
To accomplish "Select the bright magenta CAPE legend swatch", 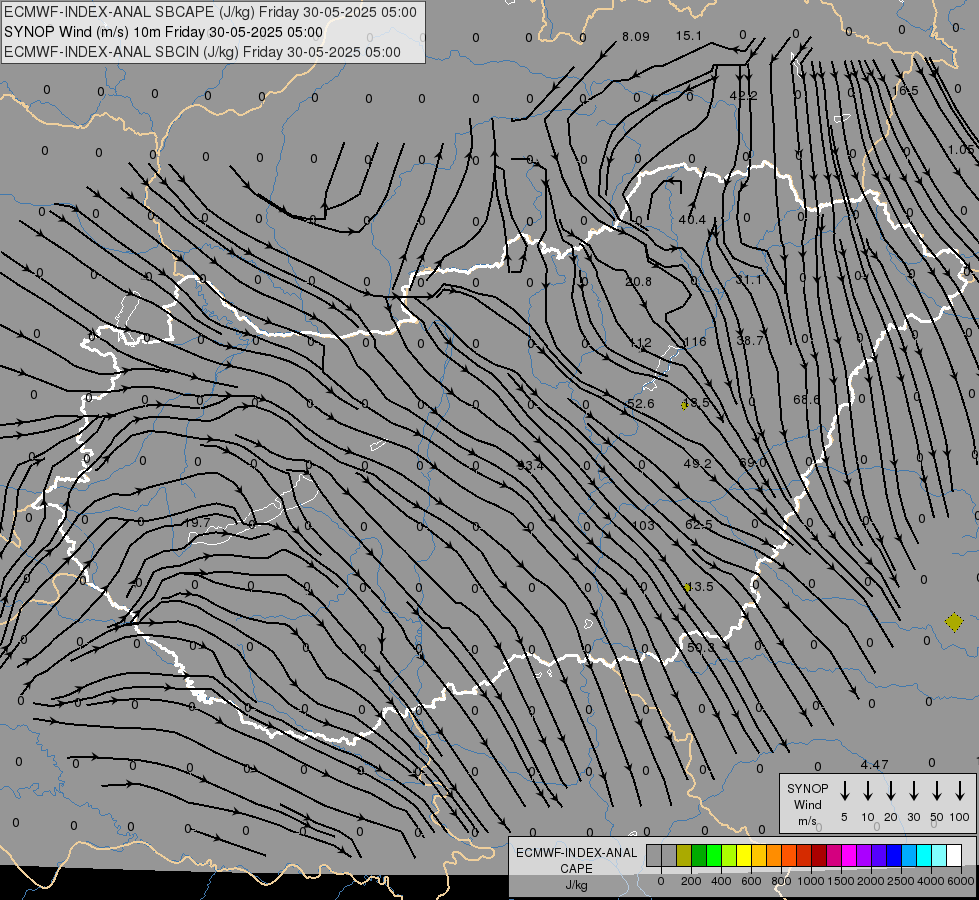I will point(849,855).
